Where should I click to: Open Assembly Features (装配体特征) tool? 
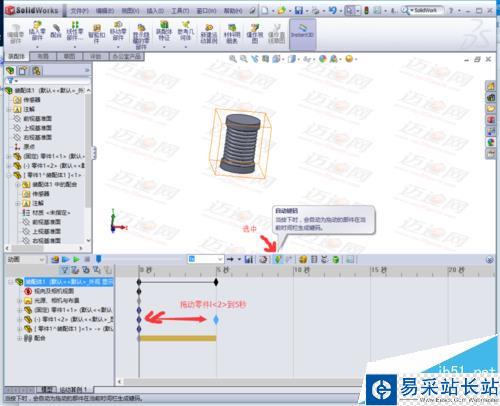pos(164,25)
